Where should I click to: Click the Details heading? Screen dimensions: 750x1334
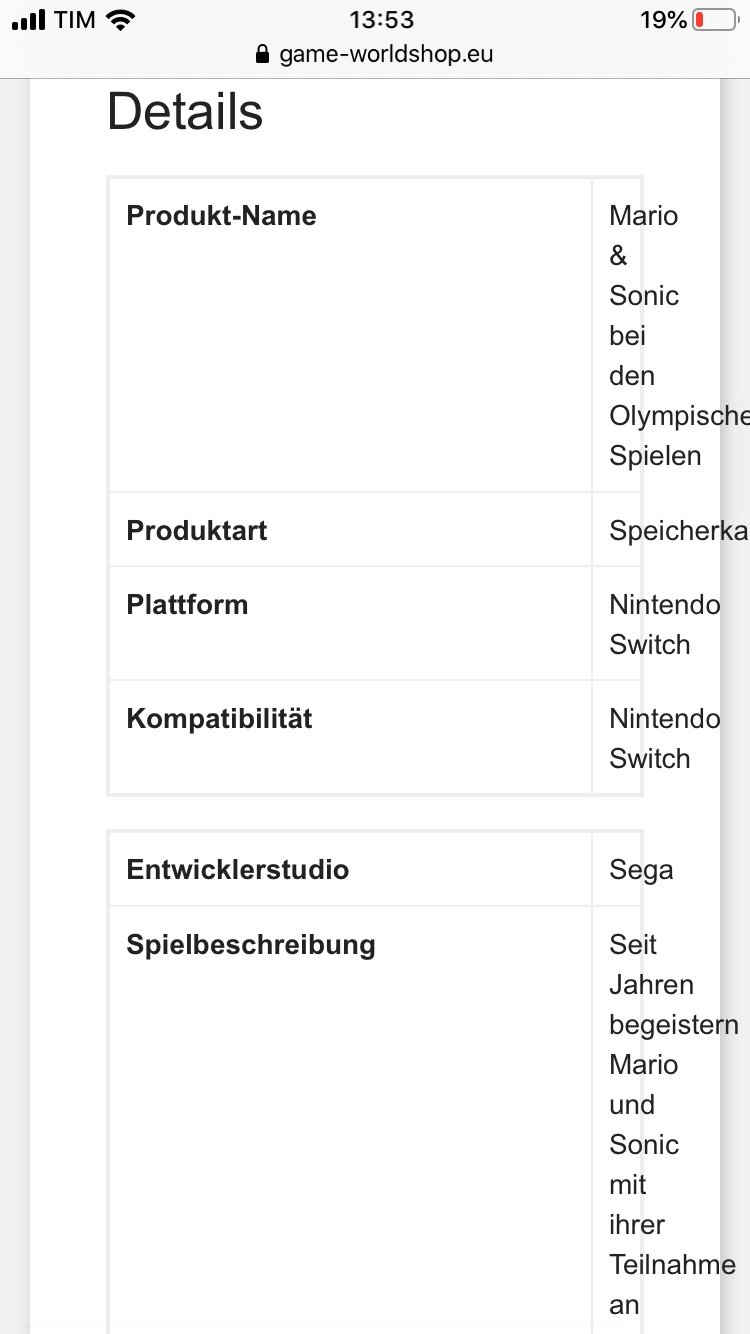pyautogui.click(x=185, y=112)
